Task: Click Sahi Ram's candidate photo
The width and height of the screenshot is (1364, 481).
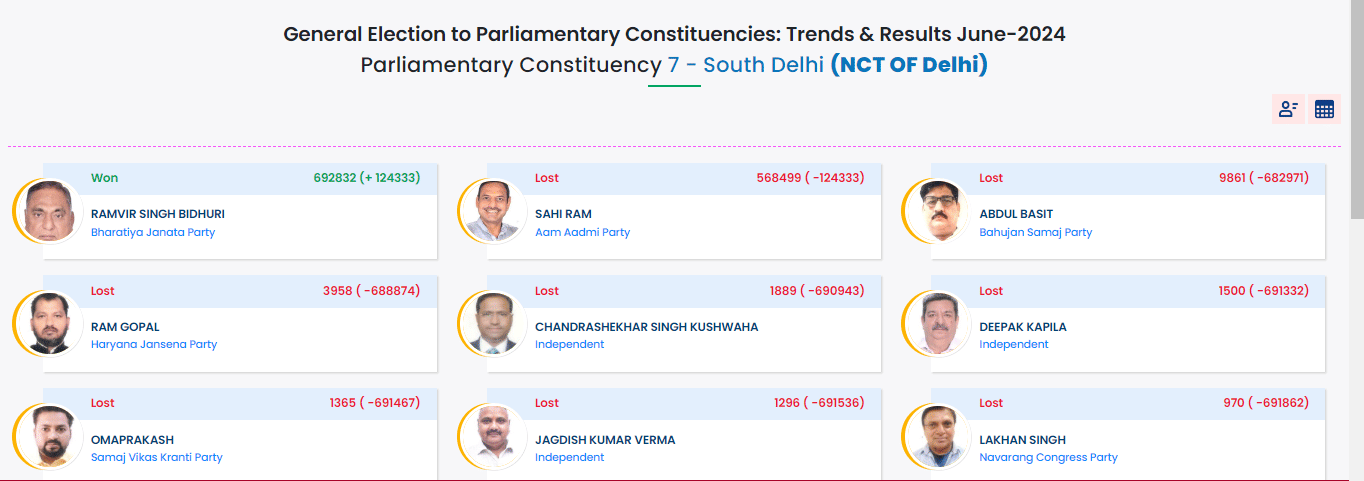Action: 493,211
